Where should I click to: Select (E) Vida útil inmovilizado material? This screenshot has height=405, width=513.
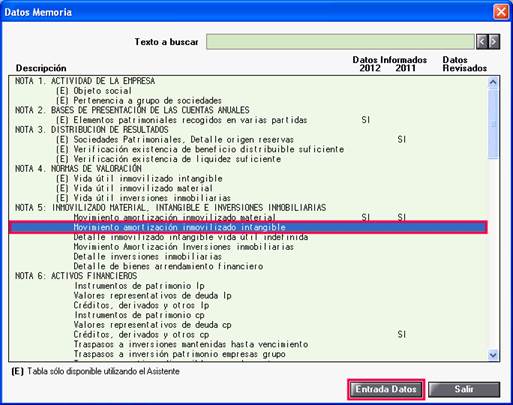[248, 188]
